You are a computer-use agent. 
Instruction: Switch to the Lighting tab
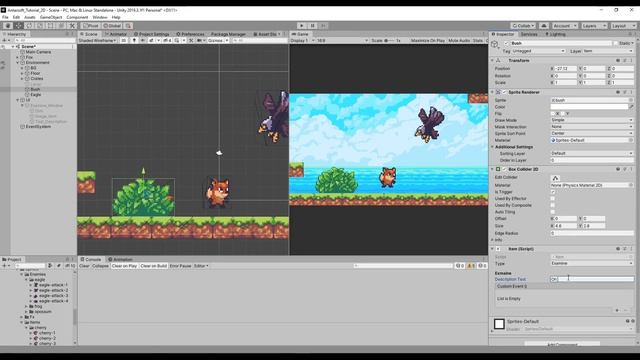[x=556, y=34]
